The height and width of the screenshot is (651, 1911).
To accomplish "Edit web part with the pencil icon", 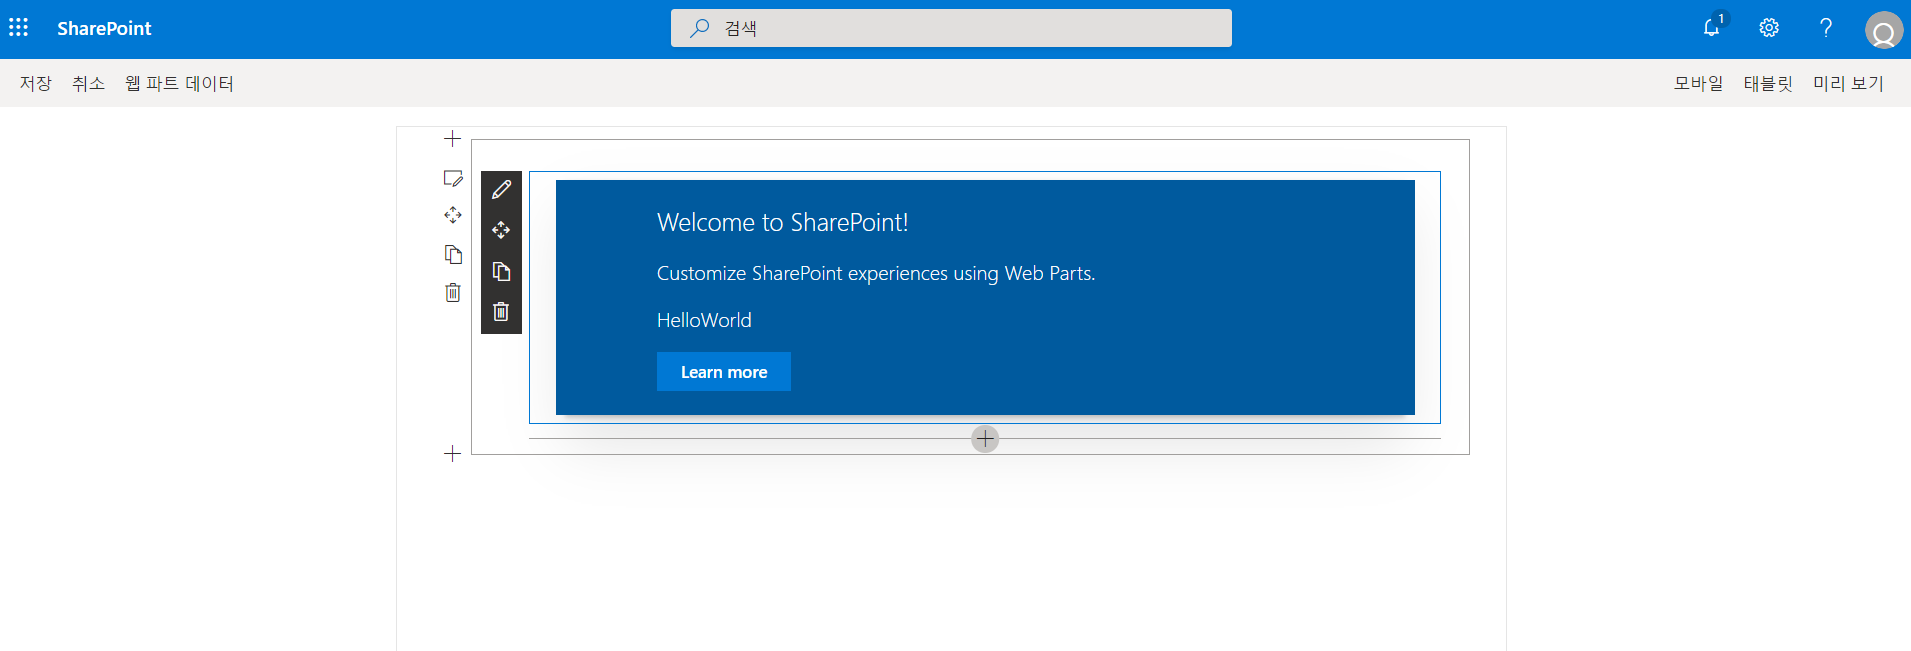I will (x=501, y=189).
